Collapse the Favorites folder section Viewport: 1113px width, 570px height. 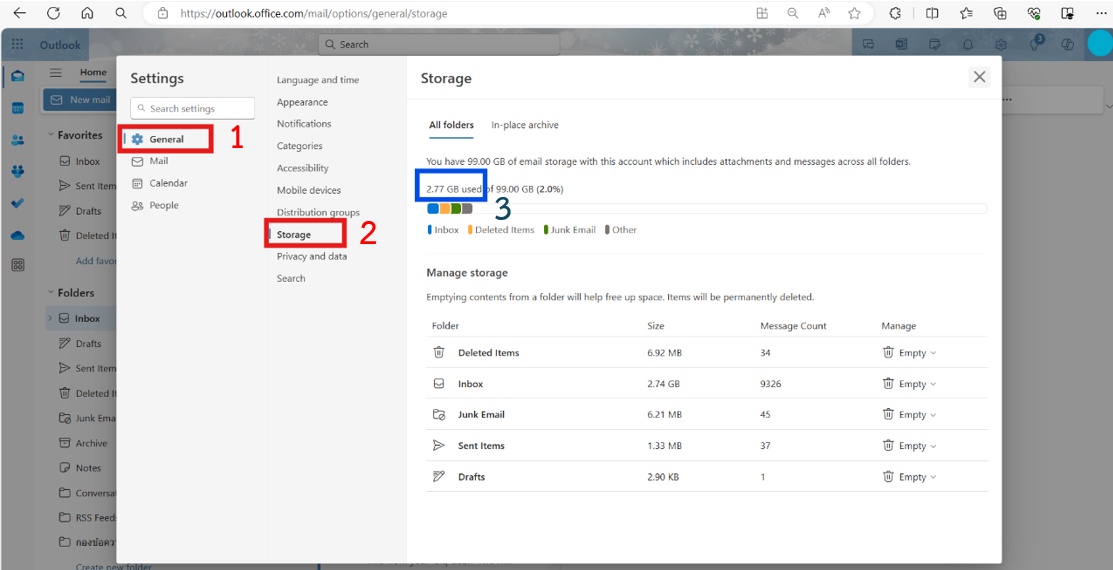point(50,135)
